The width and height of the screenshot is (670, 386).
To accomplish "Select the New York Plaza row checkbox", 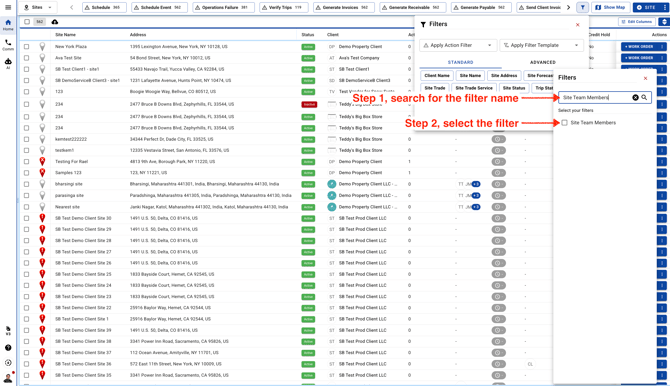I will (x=26, y=47).
